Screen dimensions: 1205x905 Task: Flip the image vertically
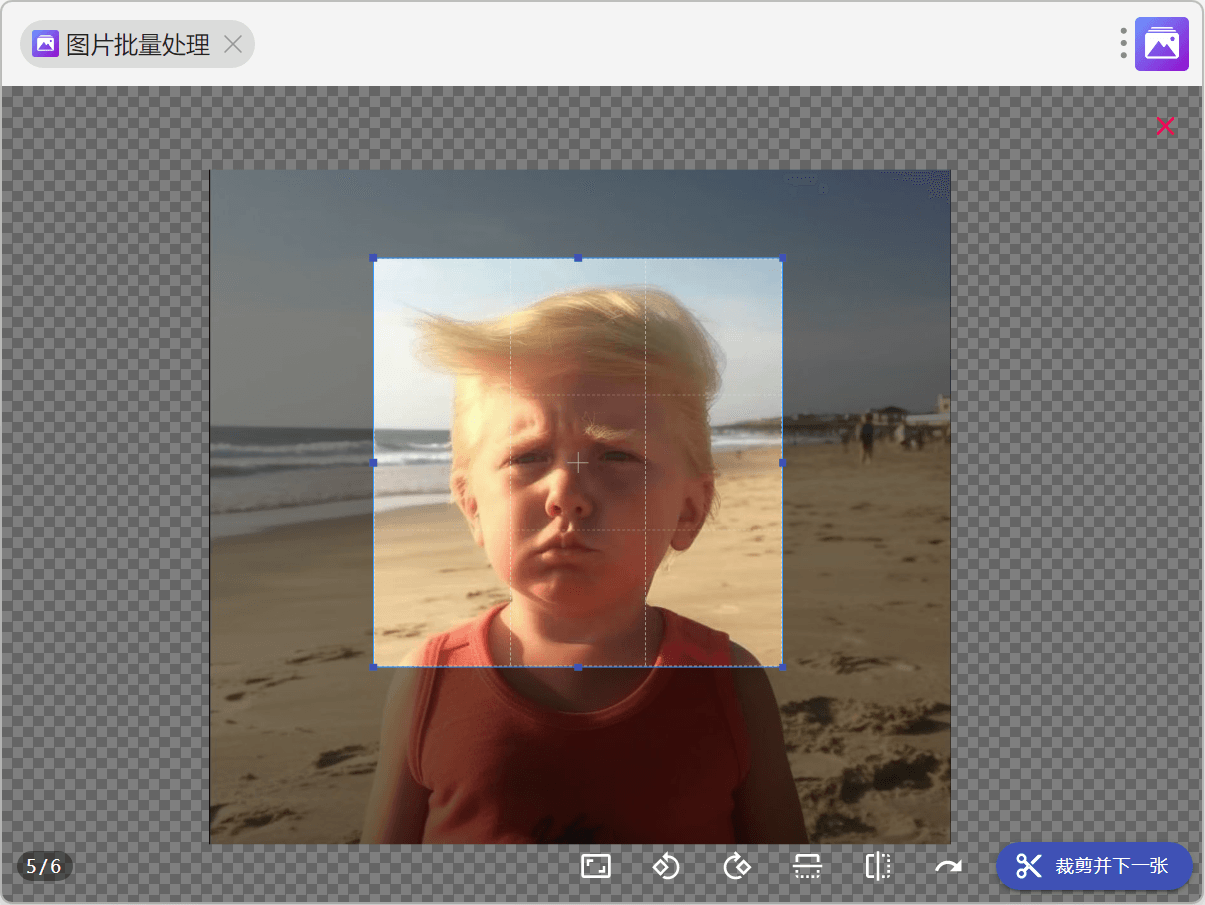(807, 866)
